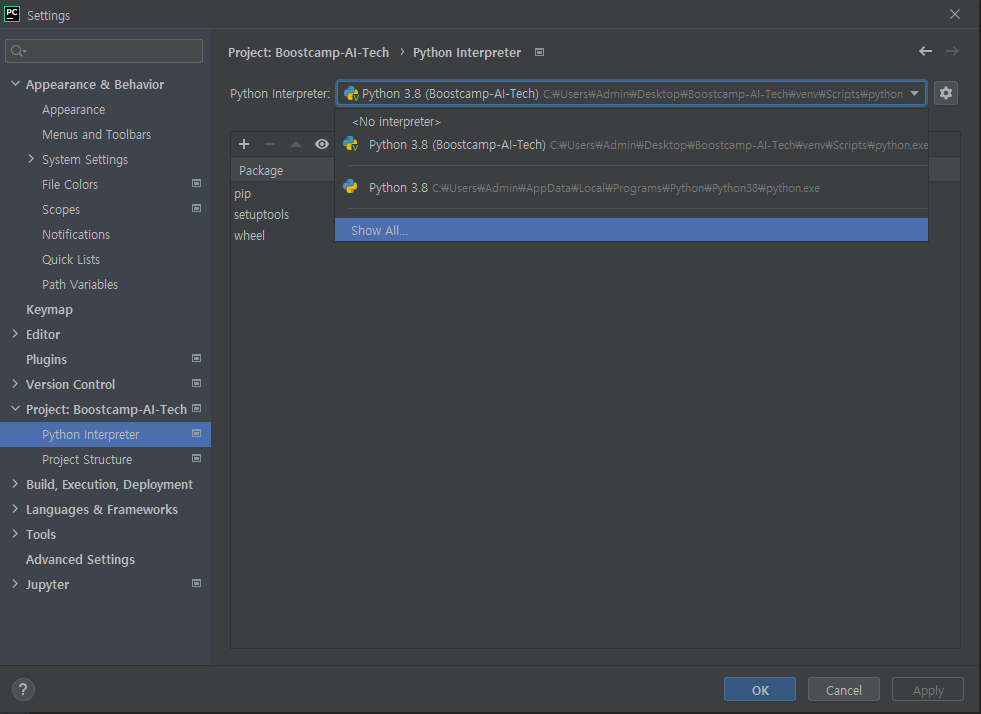Select the <No interpreter> option
Screen dimensions: 981x714
click(631, 121)
